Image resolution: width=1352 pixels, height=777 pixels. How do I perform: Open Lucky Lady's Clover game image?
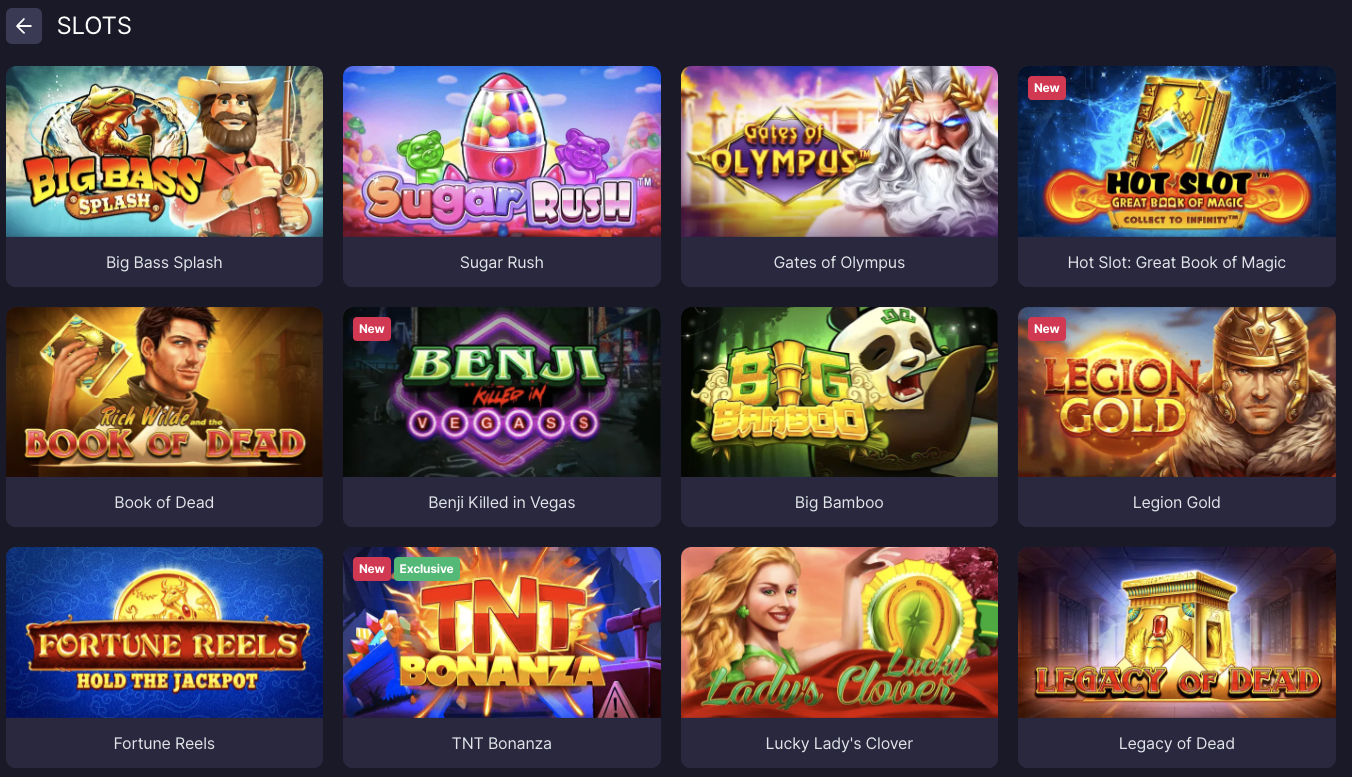pos(839,632)
